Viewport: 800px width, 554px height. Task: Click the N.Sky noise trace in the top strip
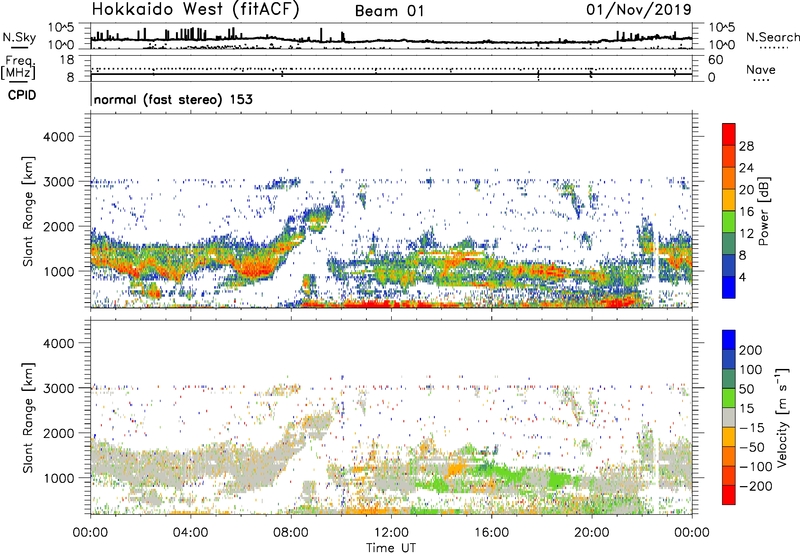tap(391, 40)
